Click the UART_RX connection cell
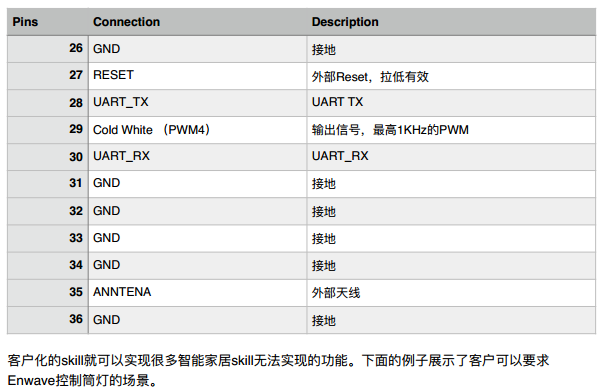 pos(197,157)
